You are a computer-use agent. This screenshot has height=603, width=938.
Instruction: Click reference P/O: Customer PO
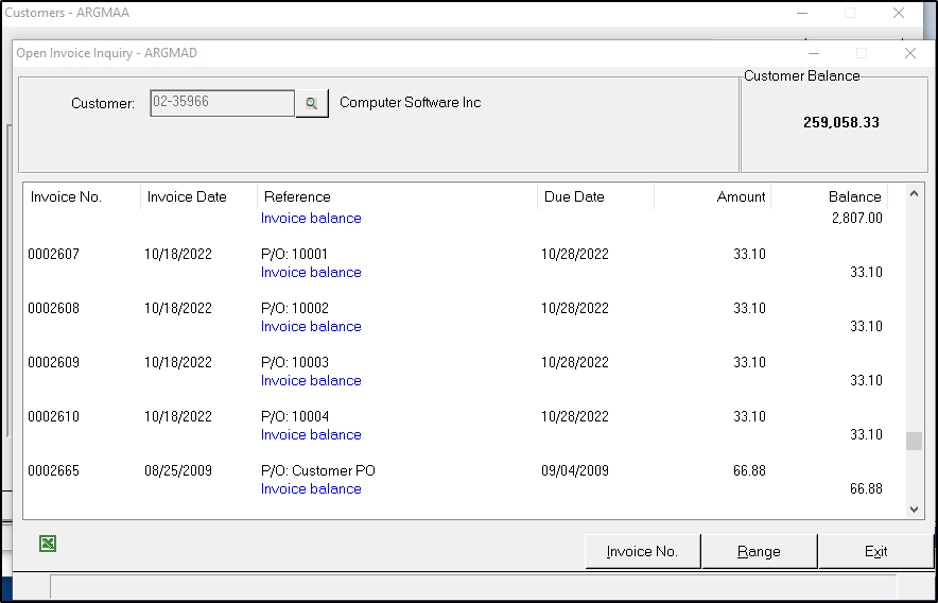(x=318, y=471)
